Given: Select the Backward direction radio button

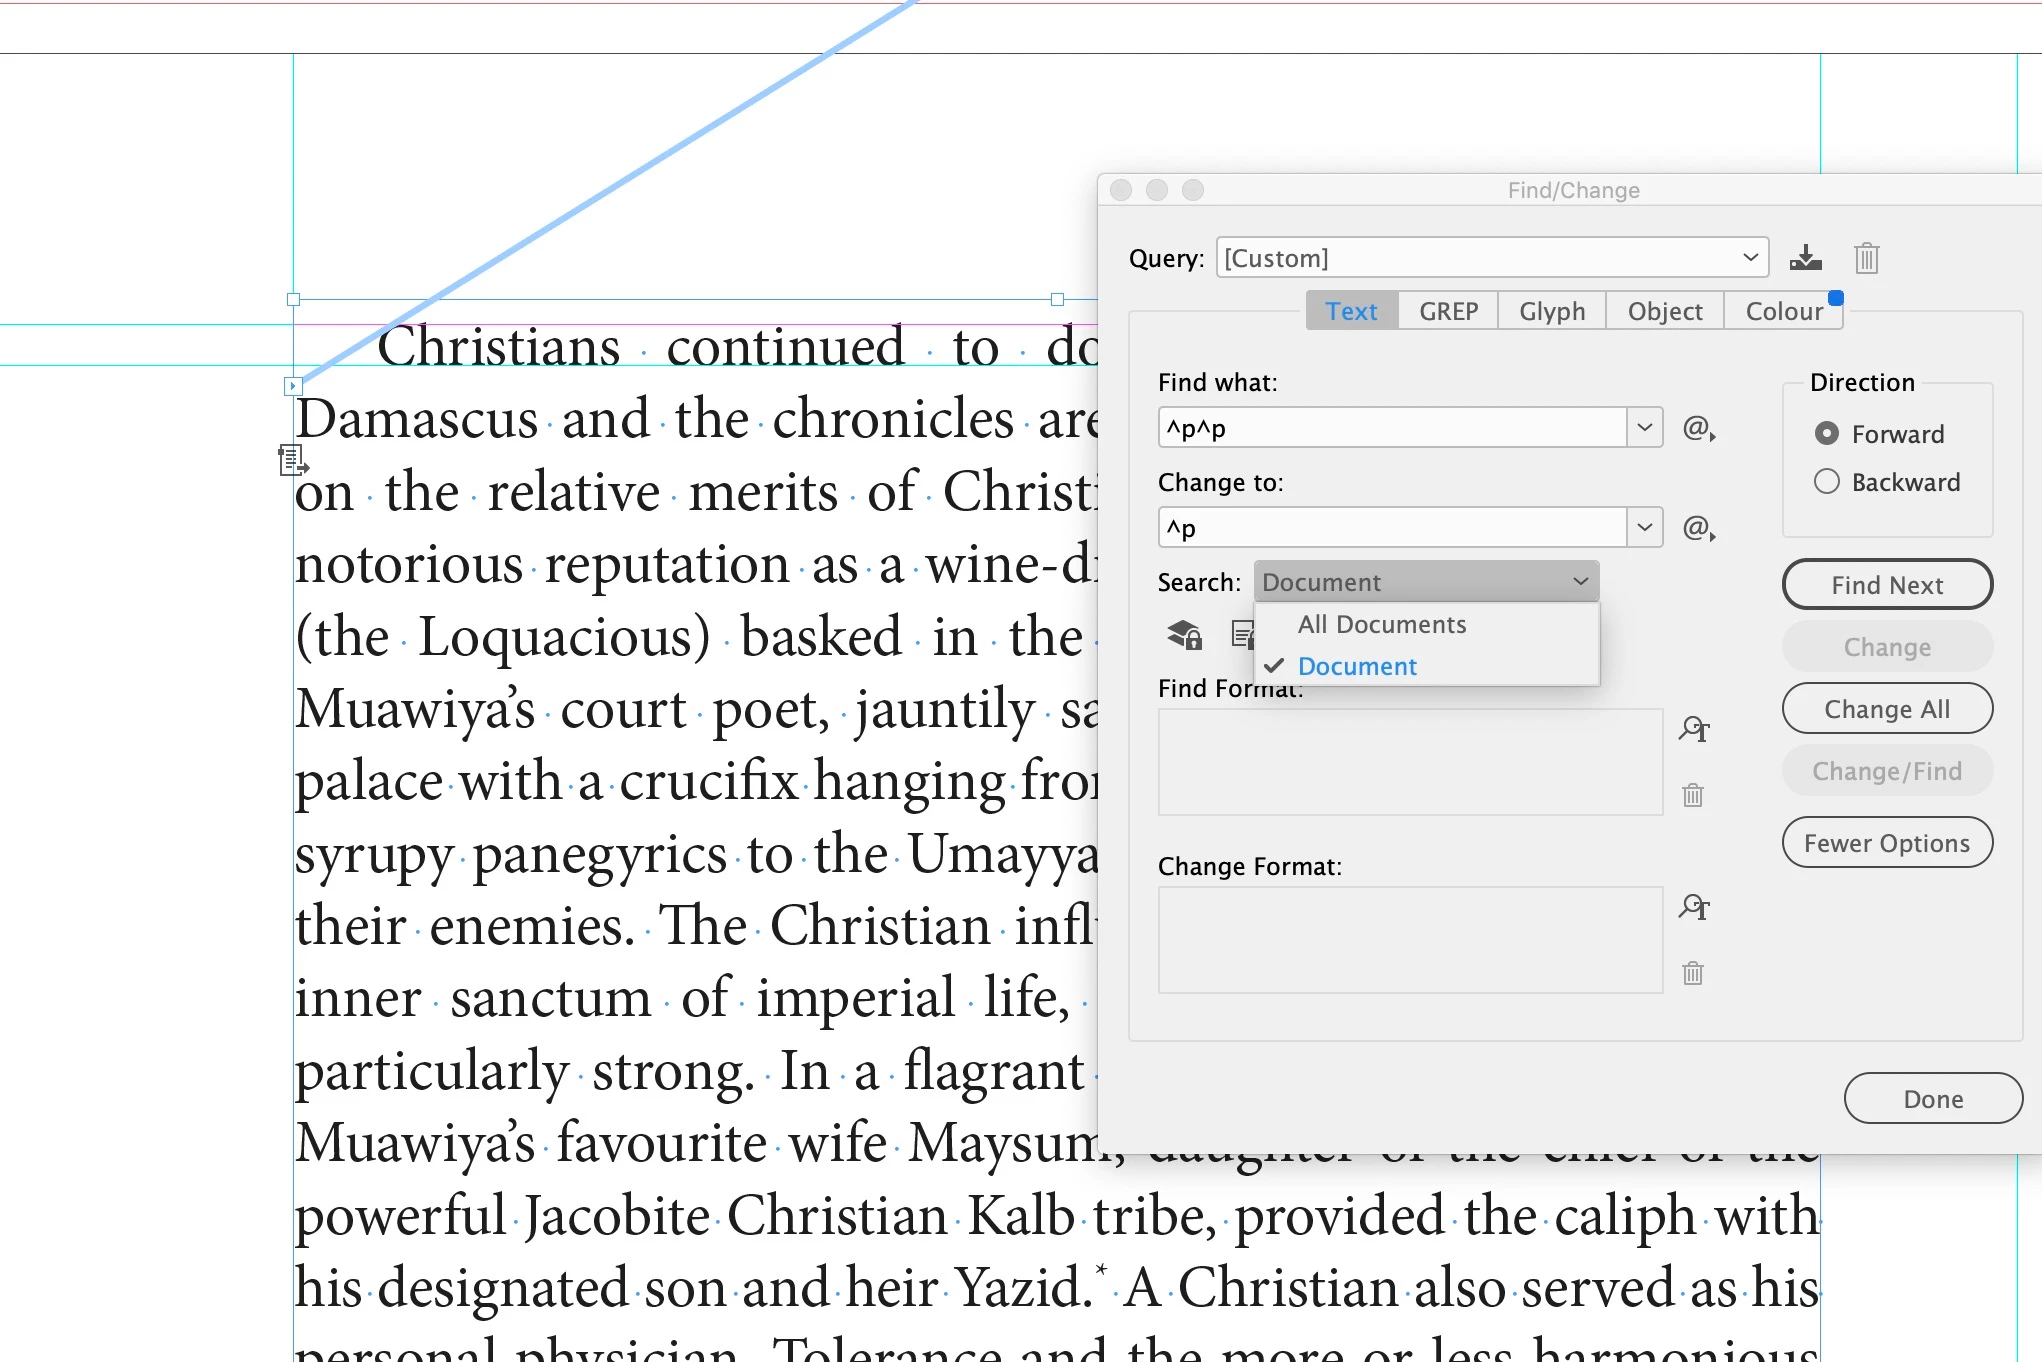Looking at the screenshot, I should (1826, 481).
